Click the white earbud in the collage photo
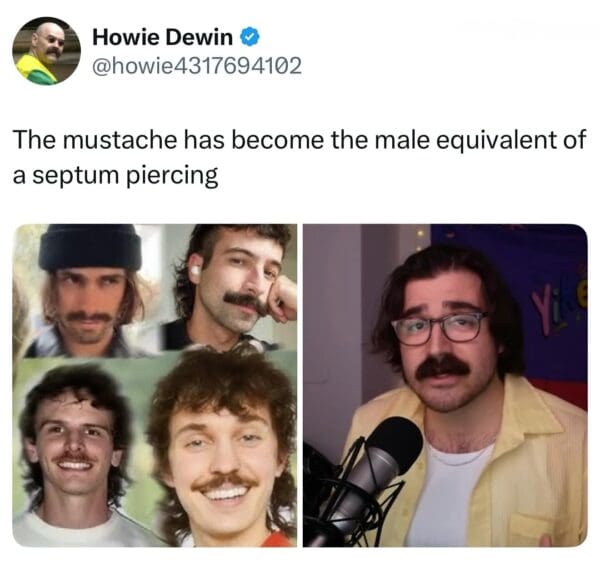 pyautogui.click(x=196, y=270)
